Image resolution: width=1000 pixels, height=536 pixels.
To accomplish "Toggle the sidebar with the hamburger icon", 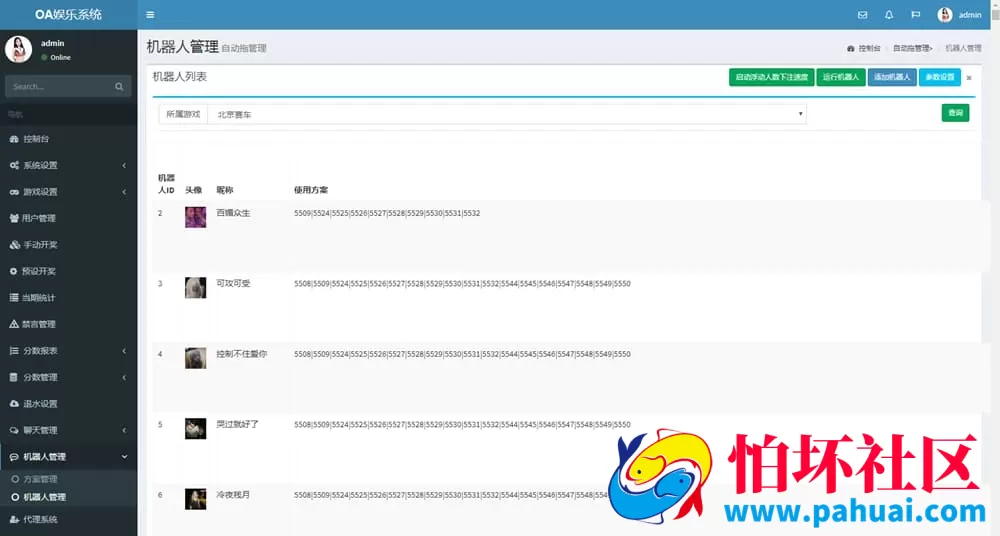I will point(150,15).
